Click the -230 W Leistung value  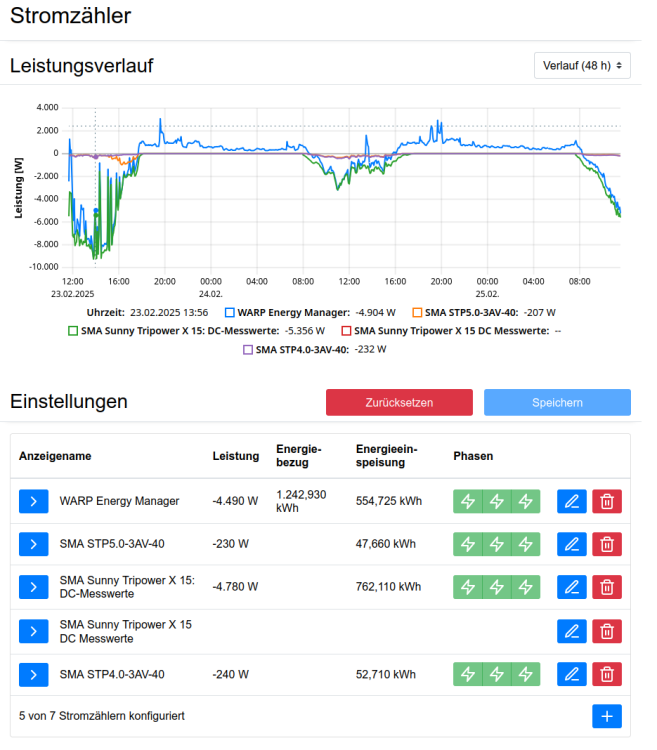pos(230,544)
